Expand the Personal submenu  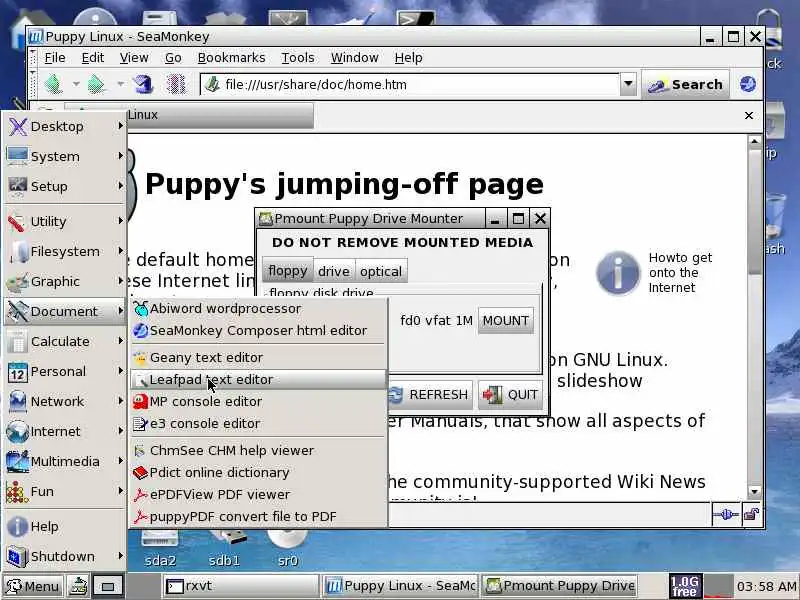coord(65,371)
